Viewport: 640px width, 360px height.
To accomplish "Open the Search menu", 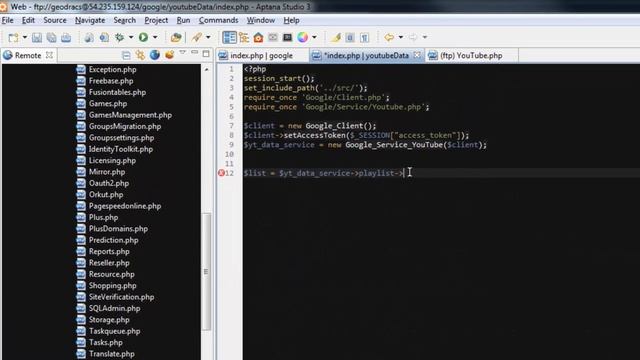I will (x=124, y=20).
